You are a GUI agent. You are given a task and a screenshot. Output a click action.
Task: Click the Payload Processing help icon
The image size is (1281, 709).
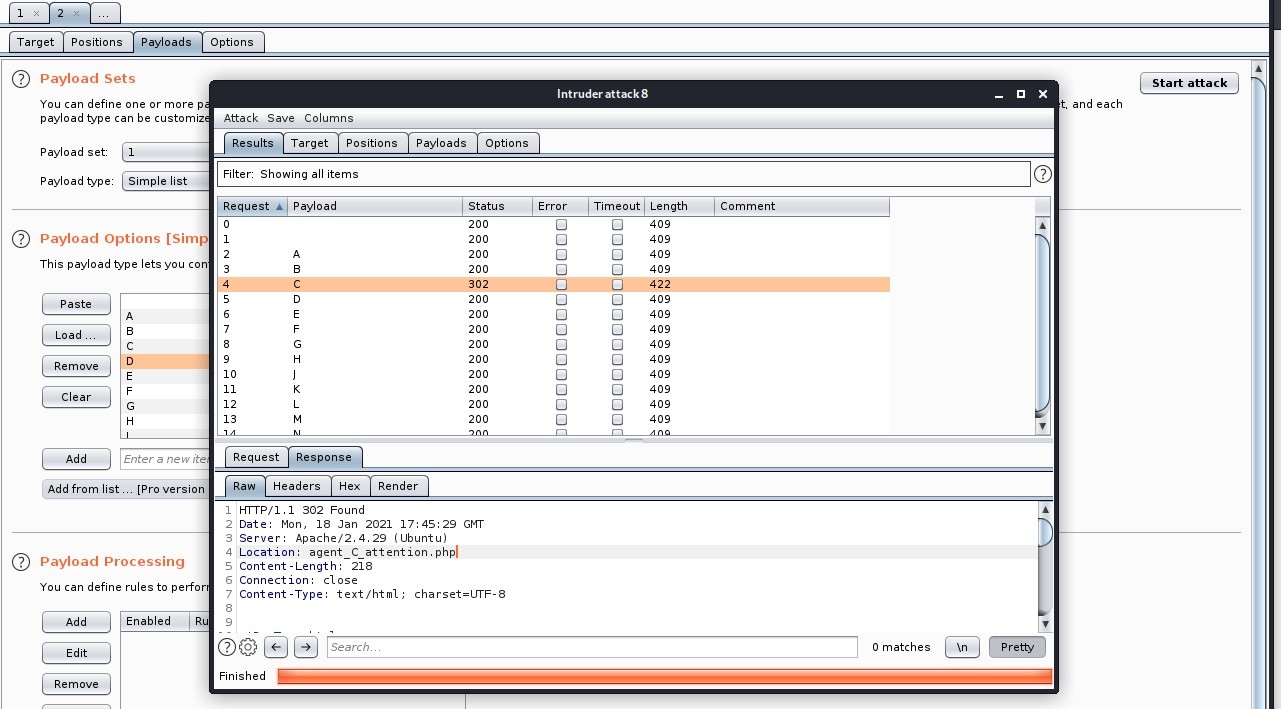[20, 562]
